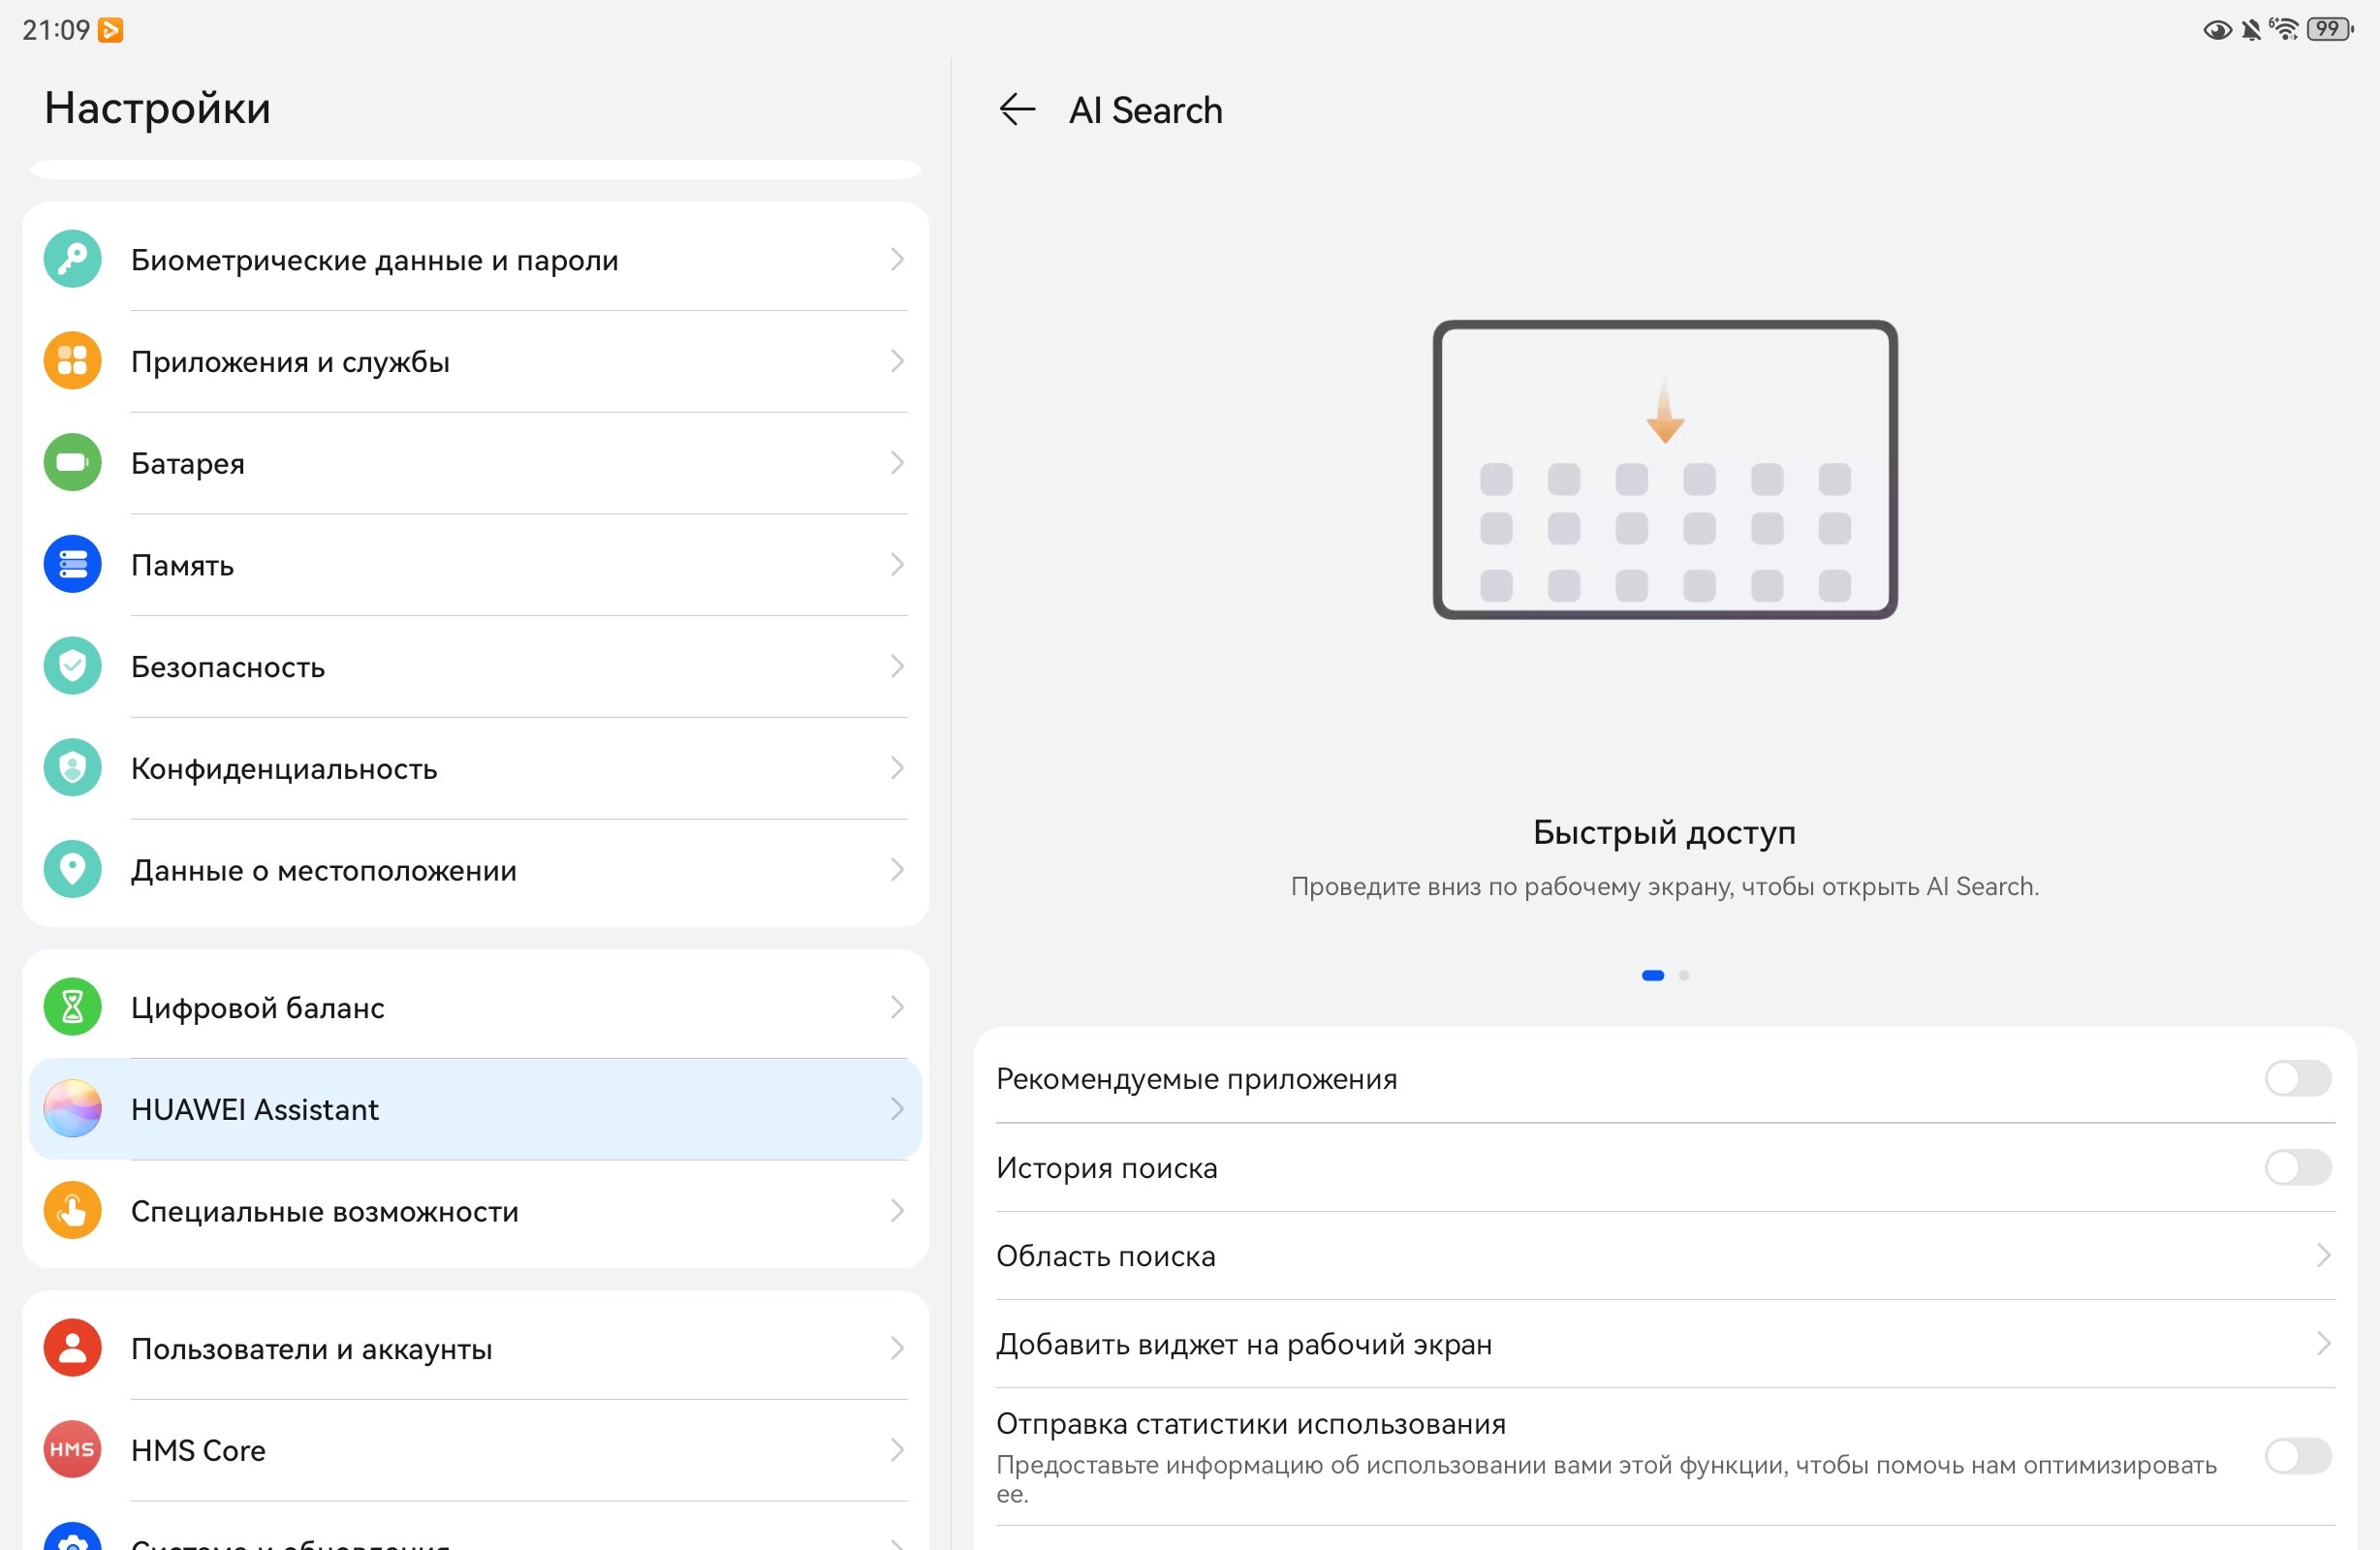Viewport: 2380px width, 1550px height.
Task: Turn on История поиска switch
Action: tap(2298, 1167)
